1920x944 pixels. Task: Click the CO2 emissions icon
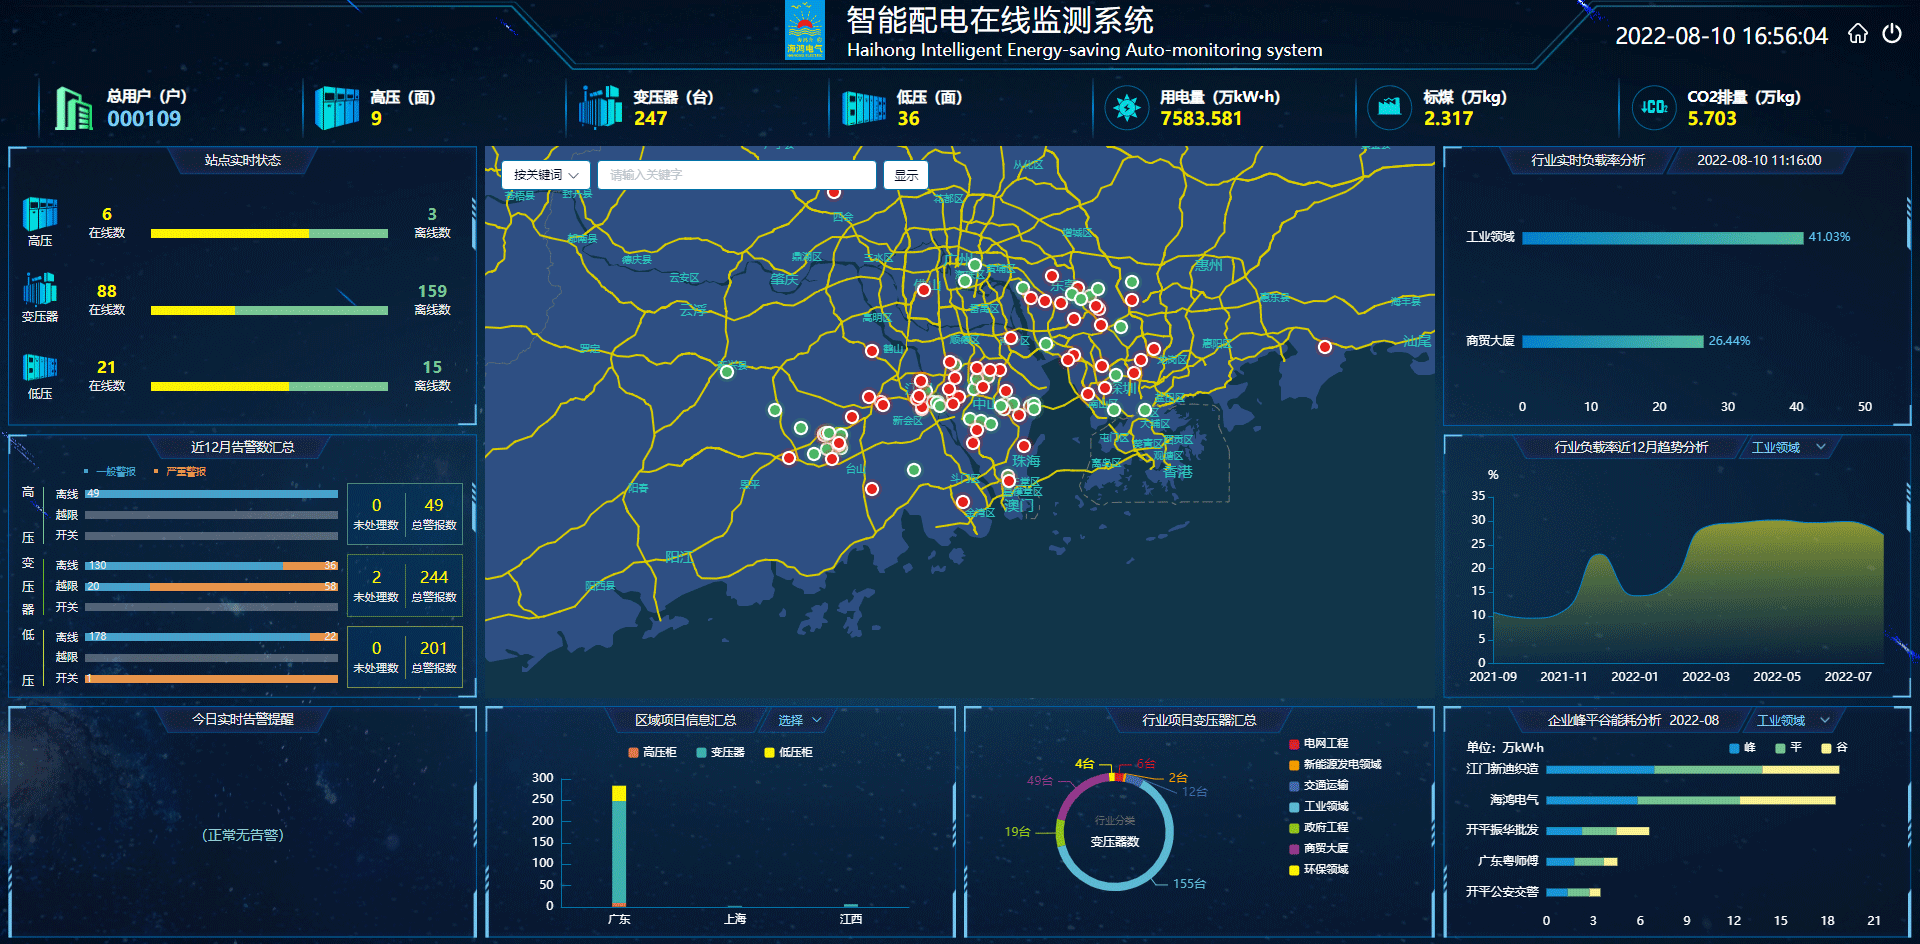[1654, 107]
